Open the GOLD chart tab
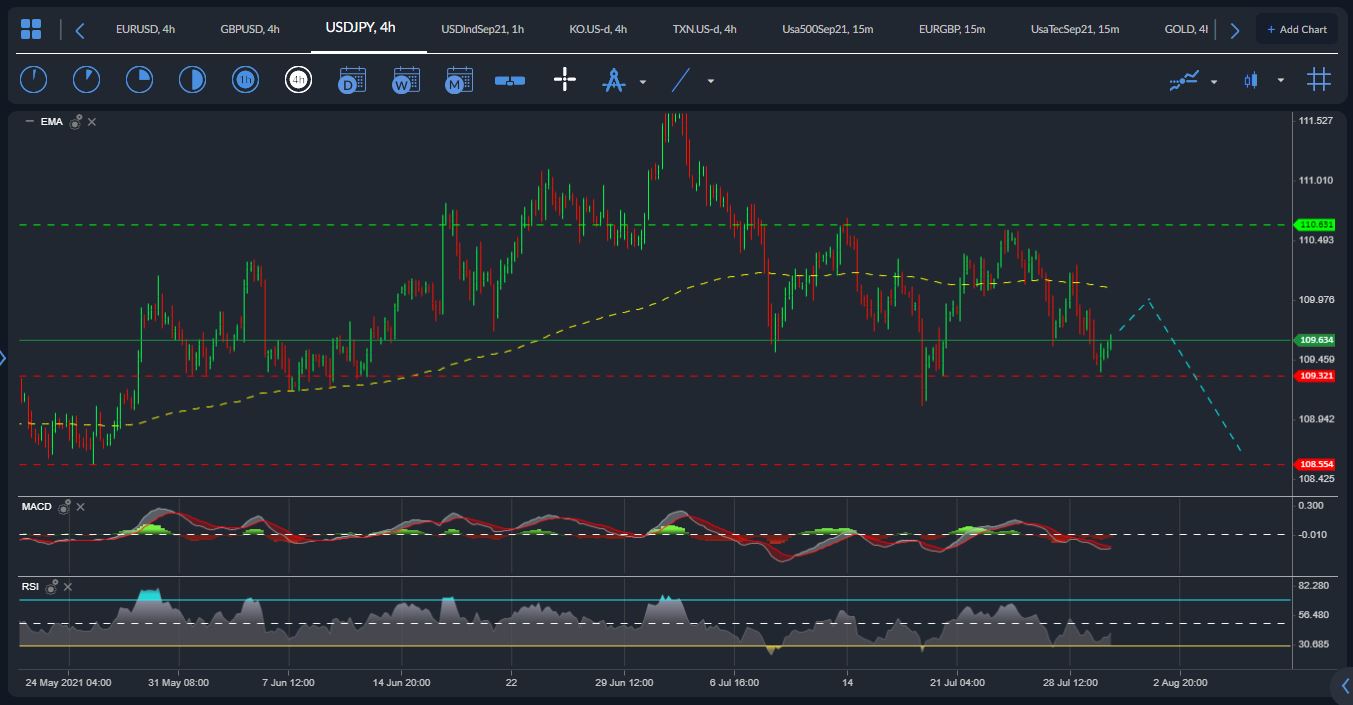1353x705 pixels. pos(1184,29)
